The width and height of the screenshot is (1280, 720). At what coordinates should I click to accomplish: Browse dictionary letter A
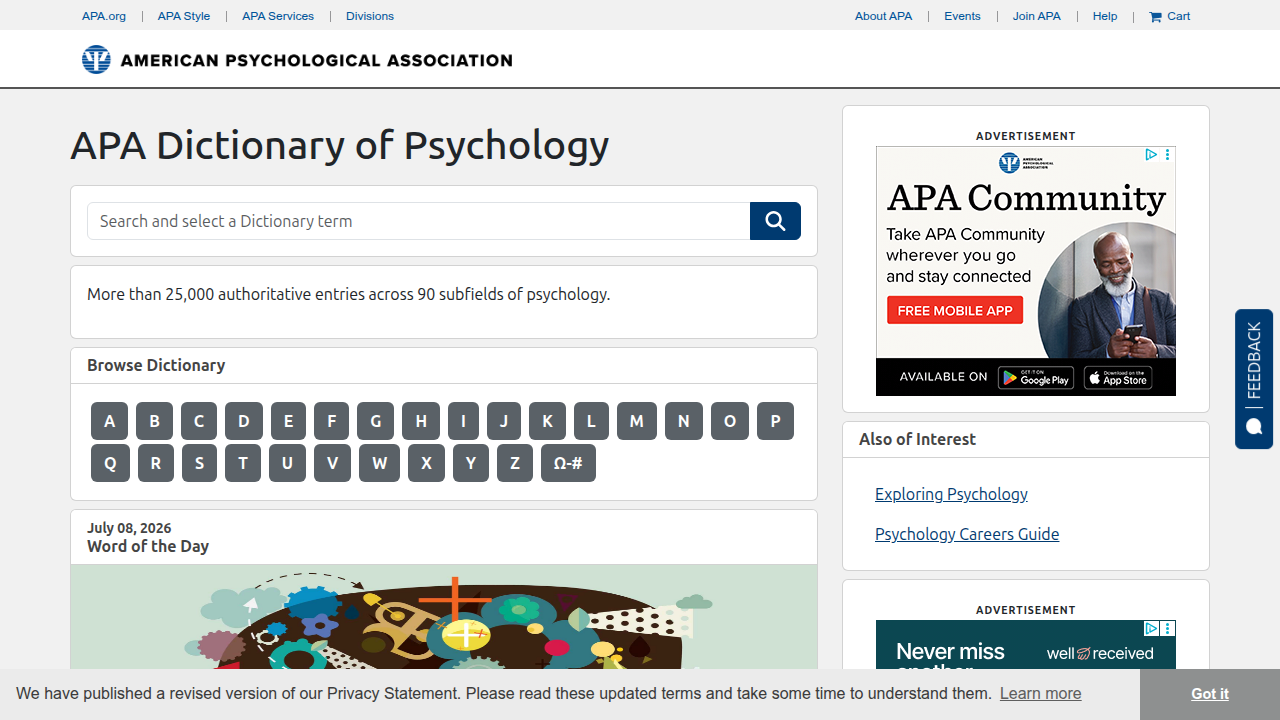click(x=109, y=421)
